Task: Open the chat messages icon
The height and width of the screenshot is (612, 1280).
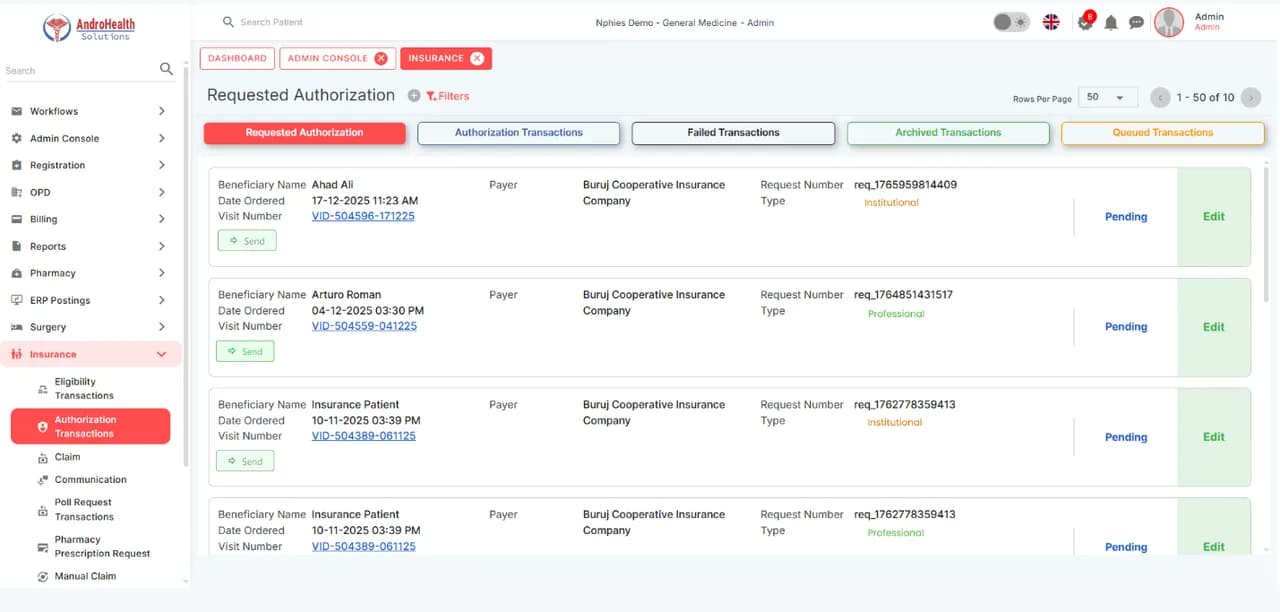Action: click(x=1136, y=22)
